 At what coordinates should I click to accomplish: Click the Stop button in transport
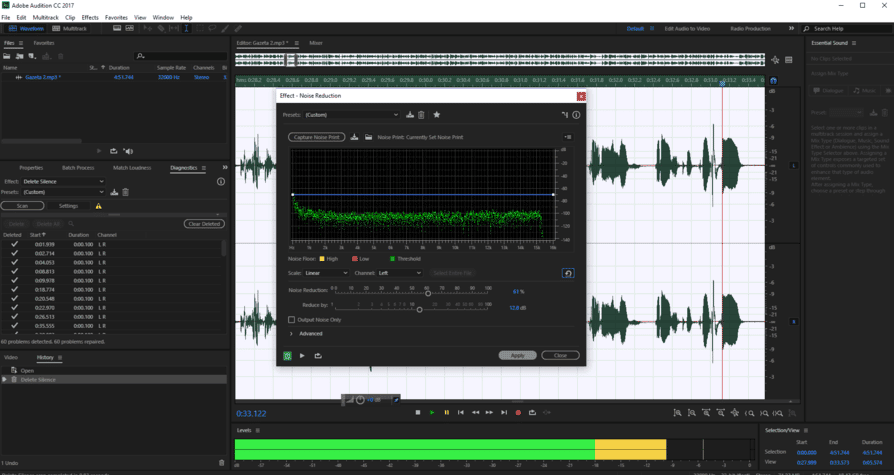point(418,413)
